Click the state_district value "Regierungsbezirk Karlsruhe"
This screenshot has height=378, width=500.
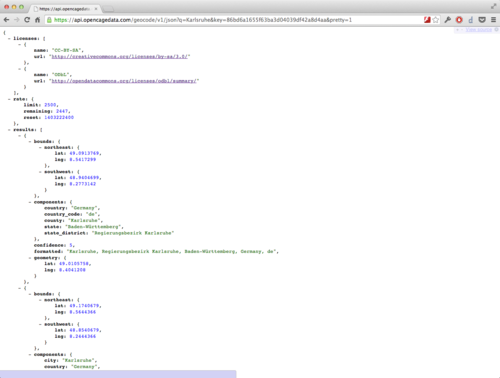point(133,233)
